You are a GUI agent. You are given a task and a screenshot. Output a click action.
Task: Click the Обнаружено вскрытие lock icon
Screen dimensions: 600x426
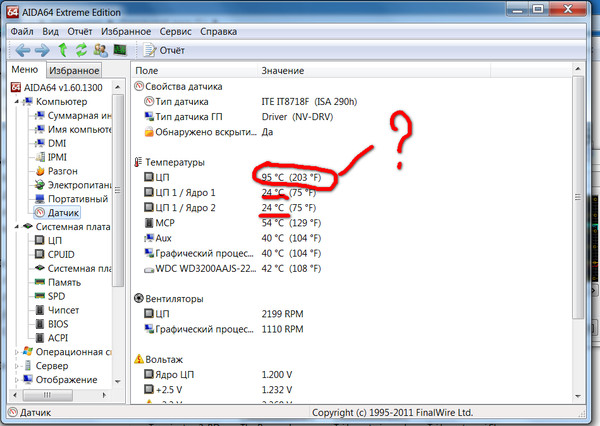pos(149,132)
